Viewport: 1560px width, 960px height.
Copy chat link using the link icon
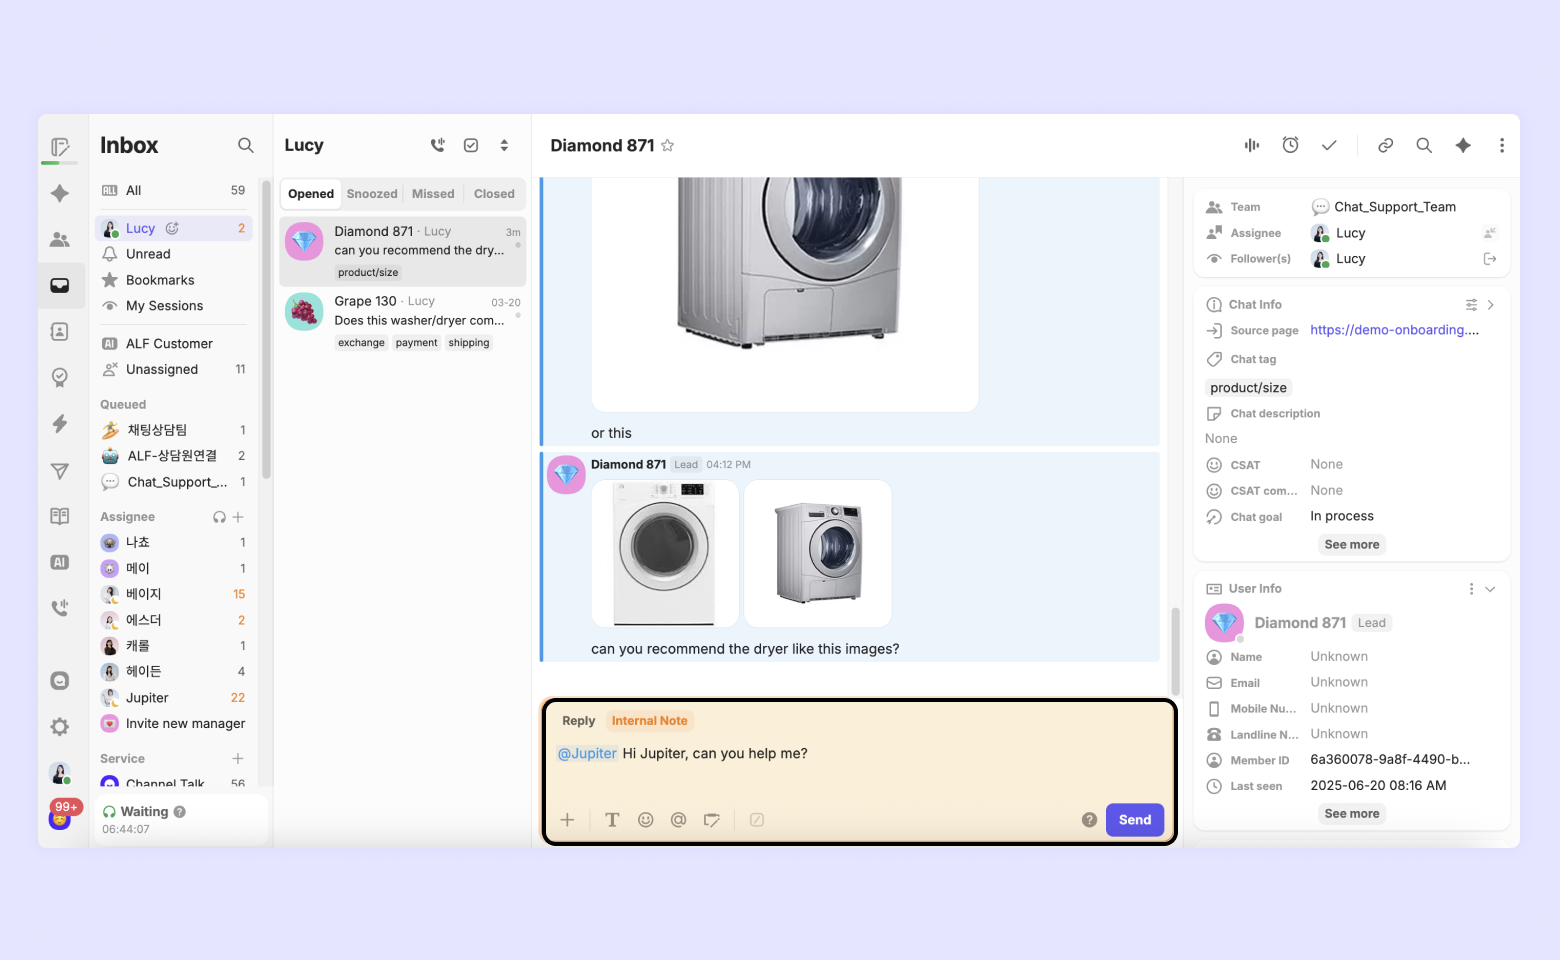(1385, 145)
